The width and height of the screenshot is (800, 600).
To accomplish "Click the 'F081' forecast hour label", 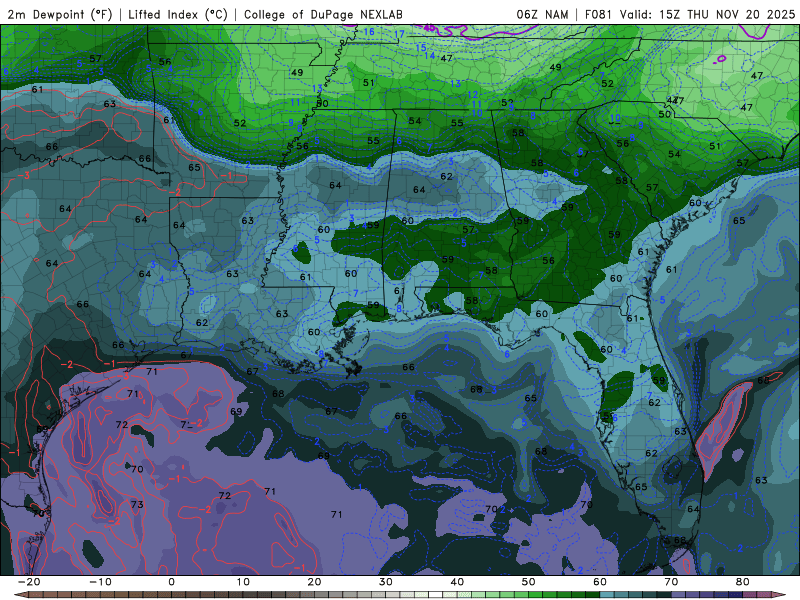I will [x=598, y=14].
